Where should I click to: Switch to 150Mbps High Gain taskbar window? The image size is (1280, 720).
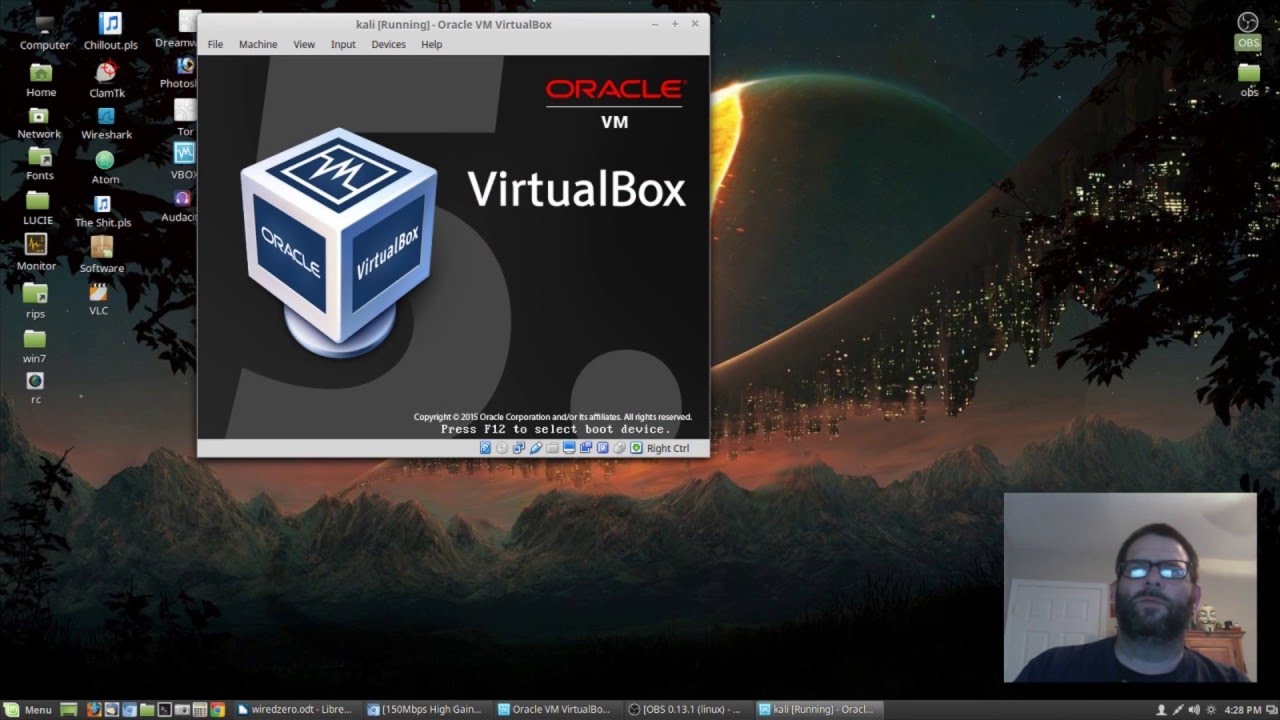coord(425,710)
